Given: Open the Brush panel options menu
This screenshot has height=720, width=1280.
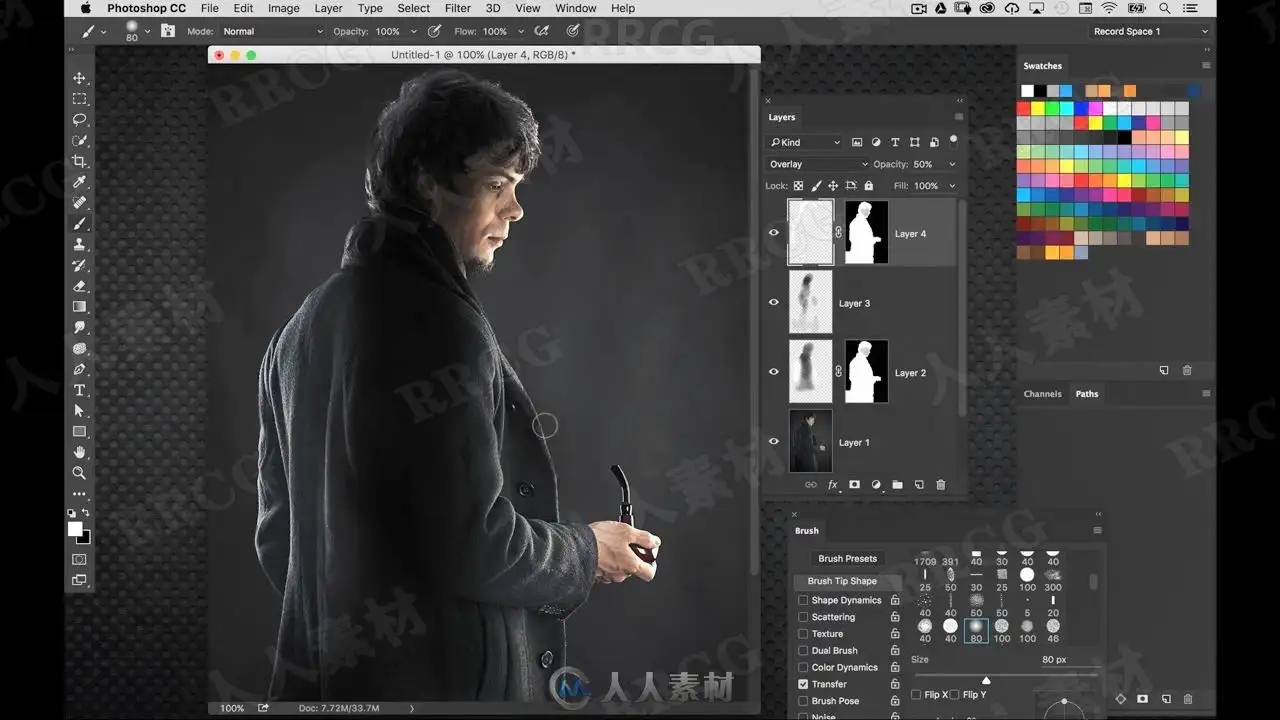Looking at the screenshot, I should tap(1097, 531).
